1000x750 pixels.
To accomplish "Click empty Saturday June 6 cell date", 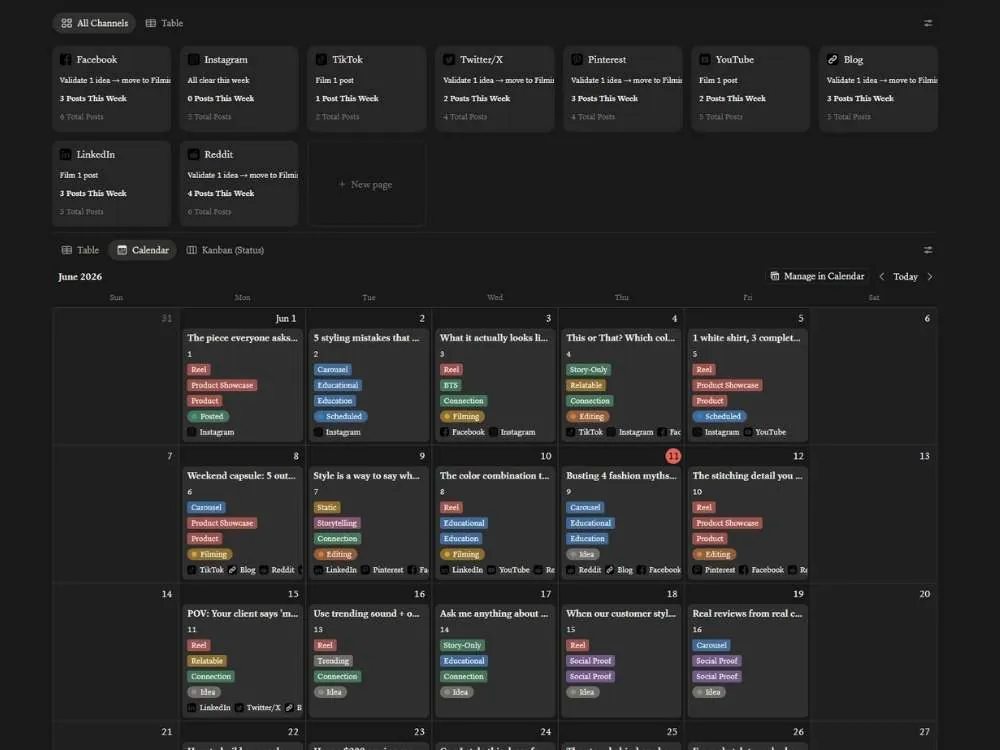I will (927, 318).
